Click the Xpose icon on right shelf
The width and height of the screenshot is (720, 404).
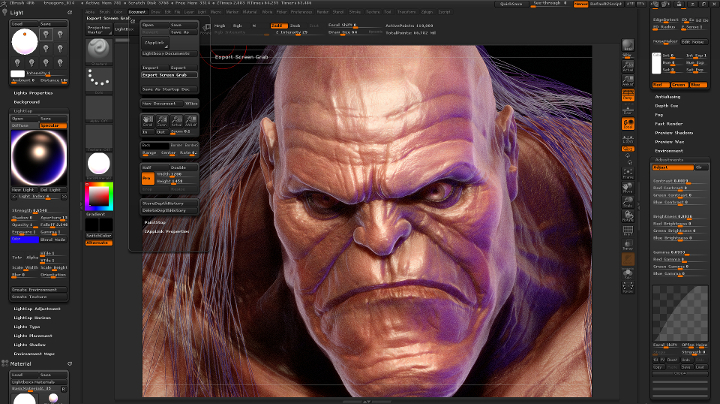point(628,288)
